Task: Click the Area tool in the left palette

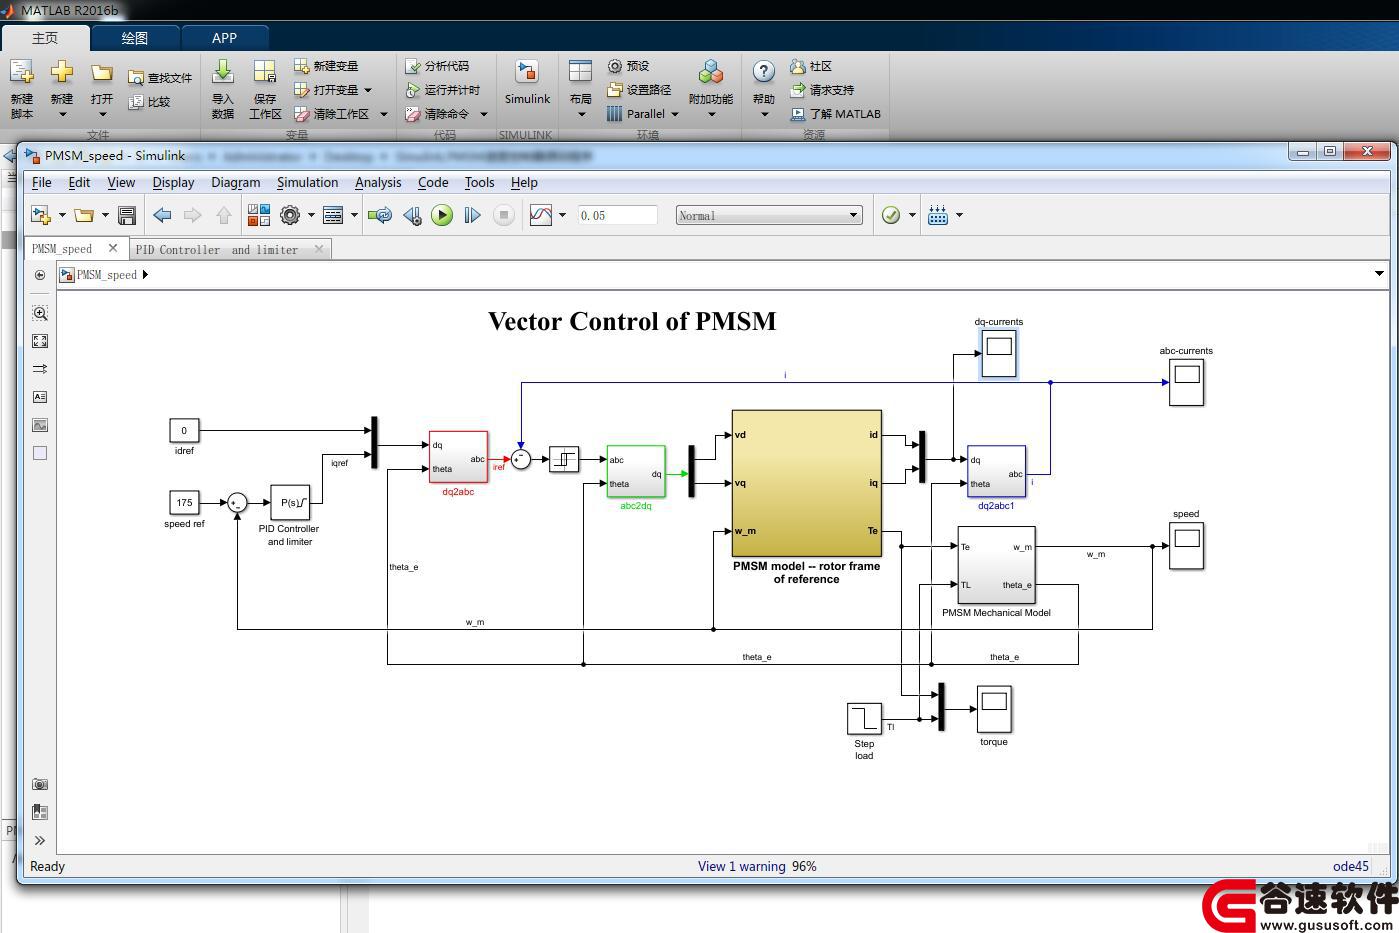Action: 40,453
